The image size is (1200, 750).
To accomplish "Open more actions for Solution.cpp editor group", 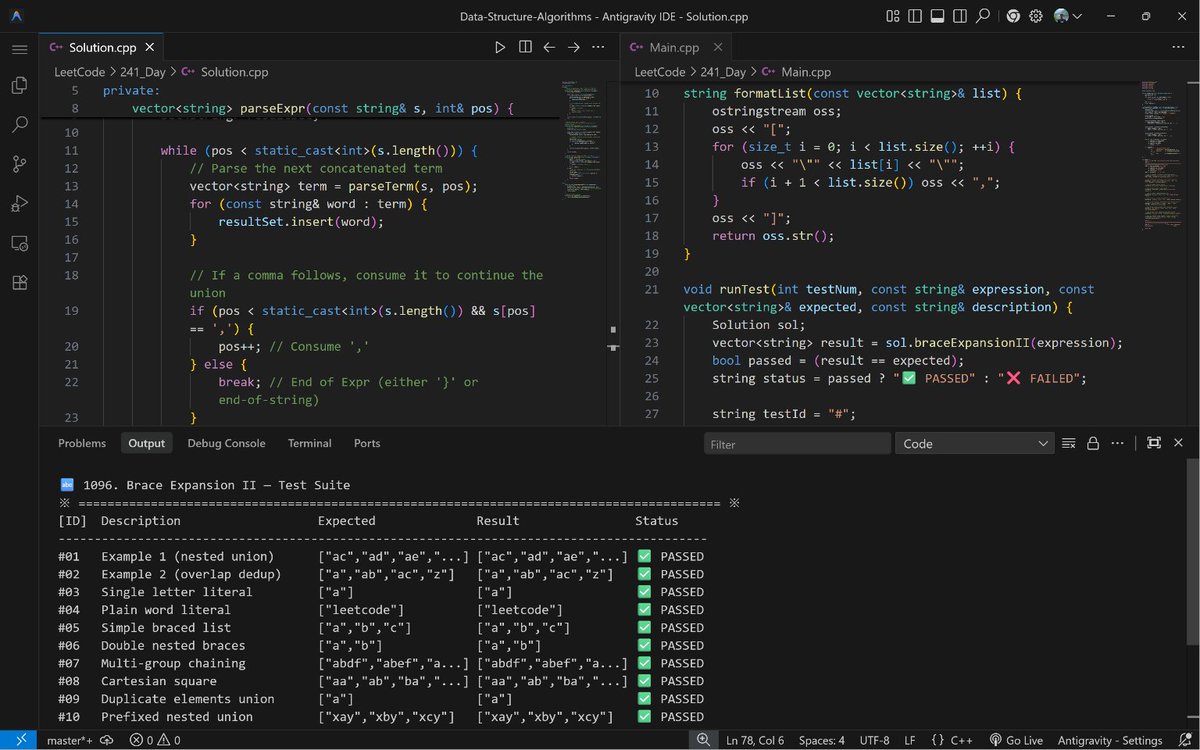I will 598,47.
